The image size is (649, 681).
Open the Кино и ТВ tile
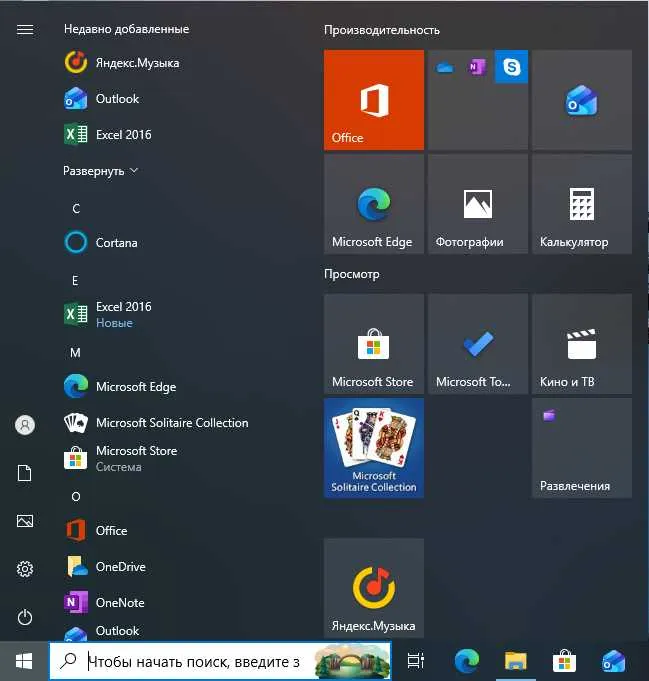point(582,344)
